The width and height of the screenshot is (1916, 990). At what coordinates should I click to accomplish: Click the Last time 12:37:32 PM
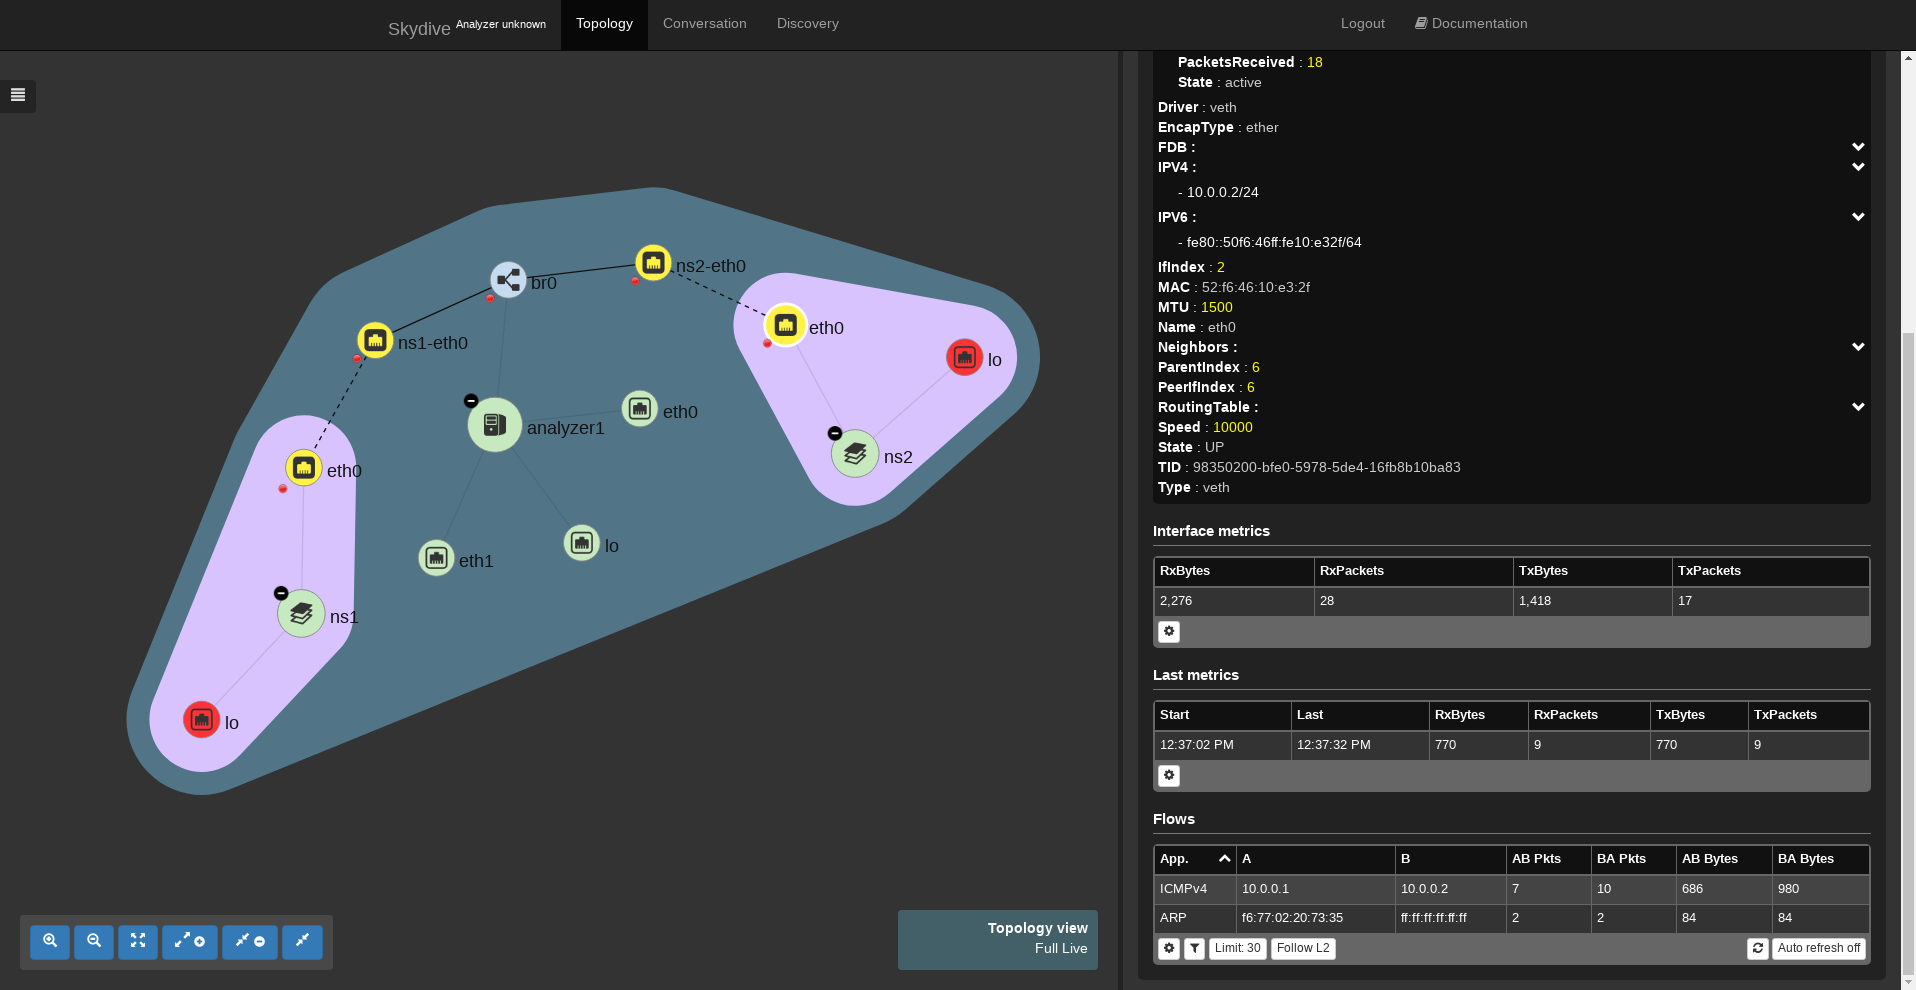pos(1334,745)
